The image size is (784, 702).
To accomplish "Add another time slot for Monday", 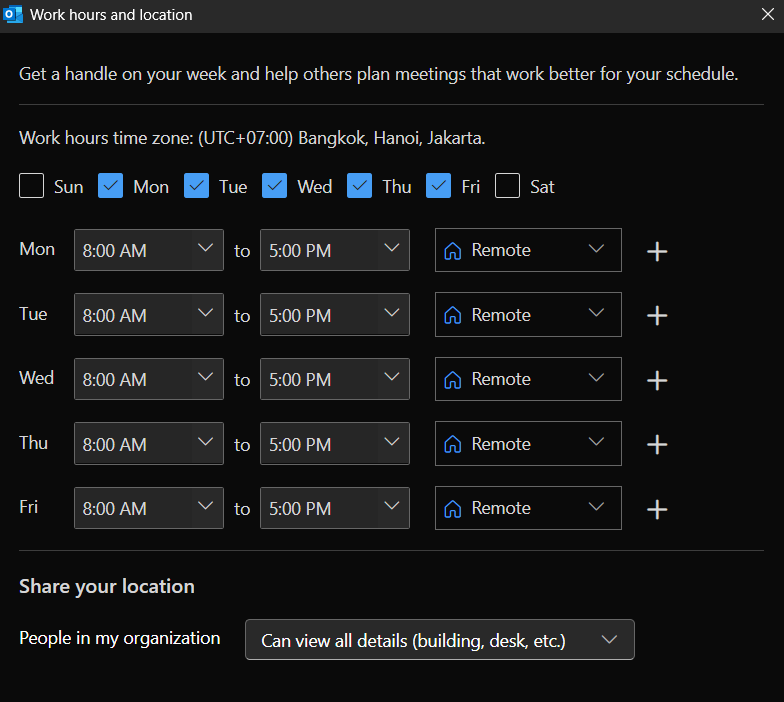I will coord(656,251).
